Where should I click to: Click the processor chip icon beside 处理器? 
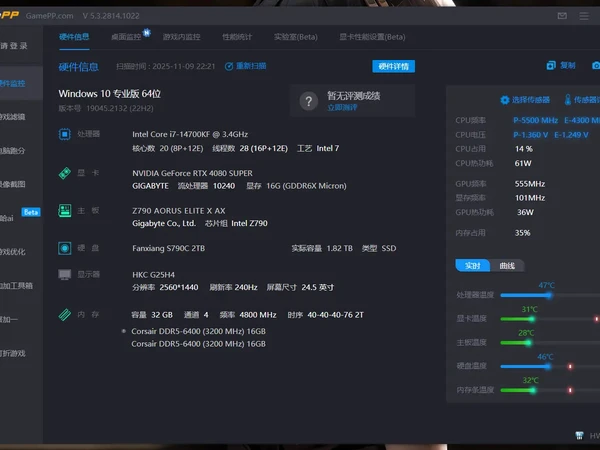point(65,134)
